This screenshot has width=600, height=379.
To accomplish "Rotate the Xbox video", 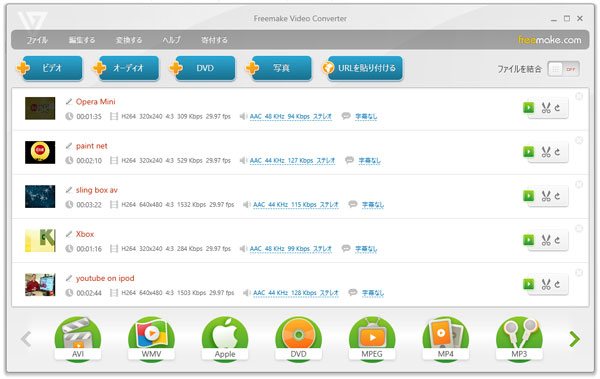I will (x=558, y=240).
